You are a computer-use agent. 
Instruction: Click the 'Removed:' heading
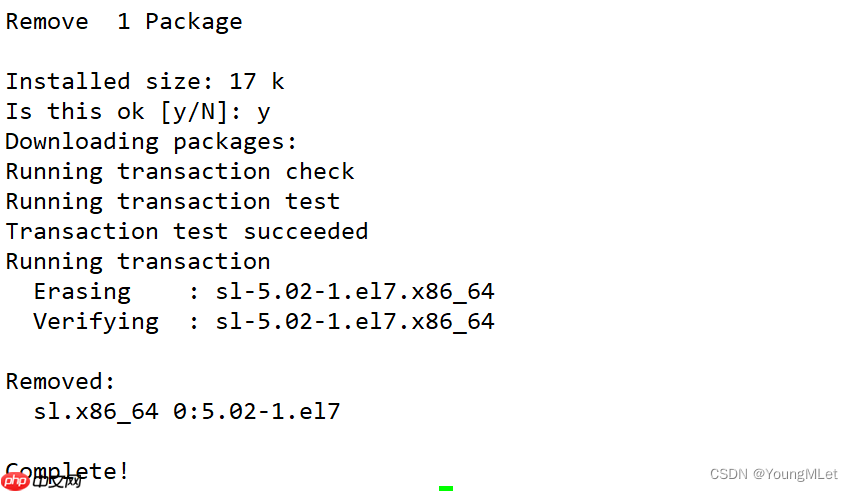click(60, 381)
